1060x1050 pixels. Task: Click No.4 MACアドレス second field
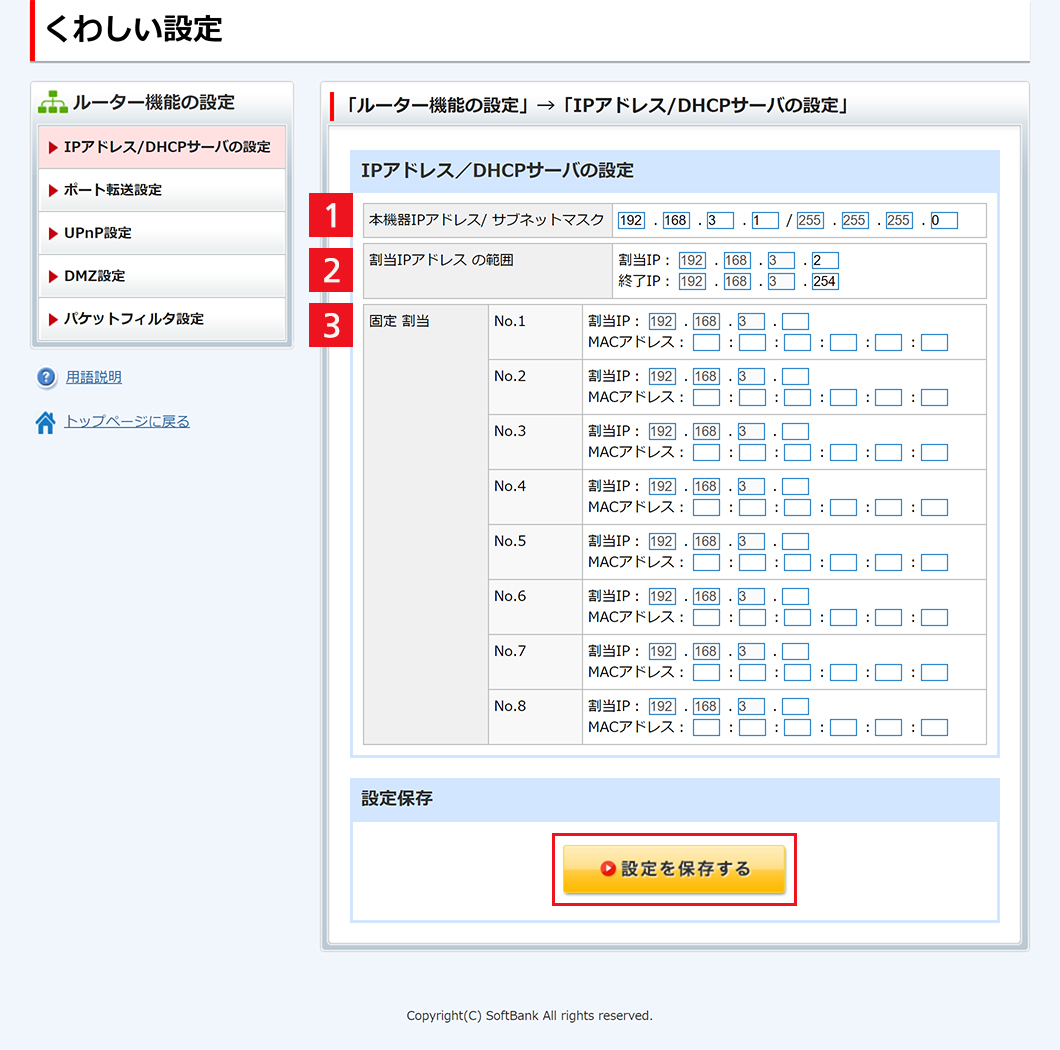coord(752,508)
